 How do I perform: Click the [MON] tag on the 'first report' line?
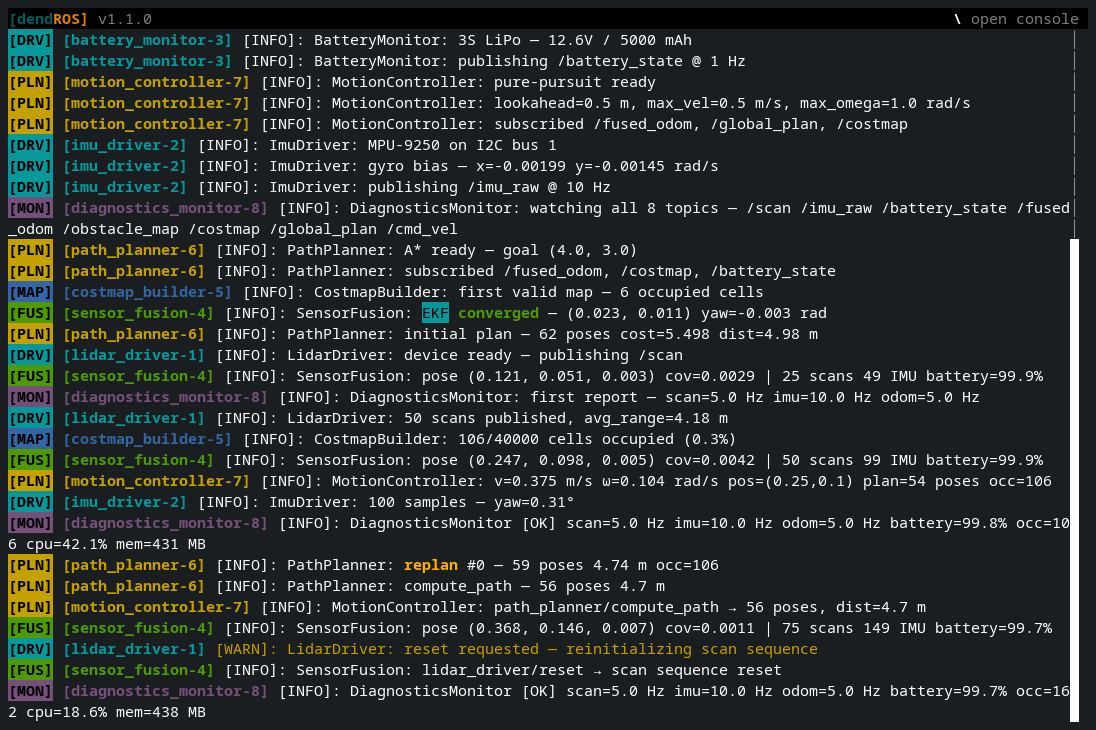coord(31,396)
